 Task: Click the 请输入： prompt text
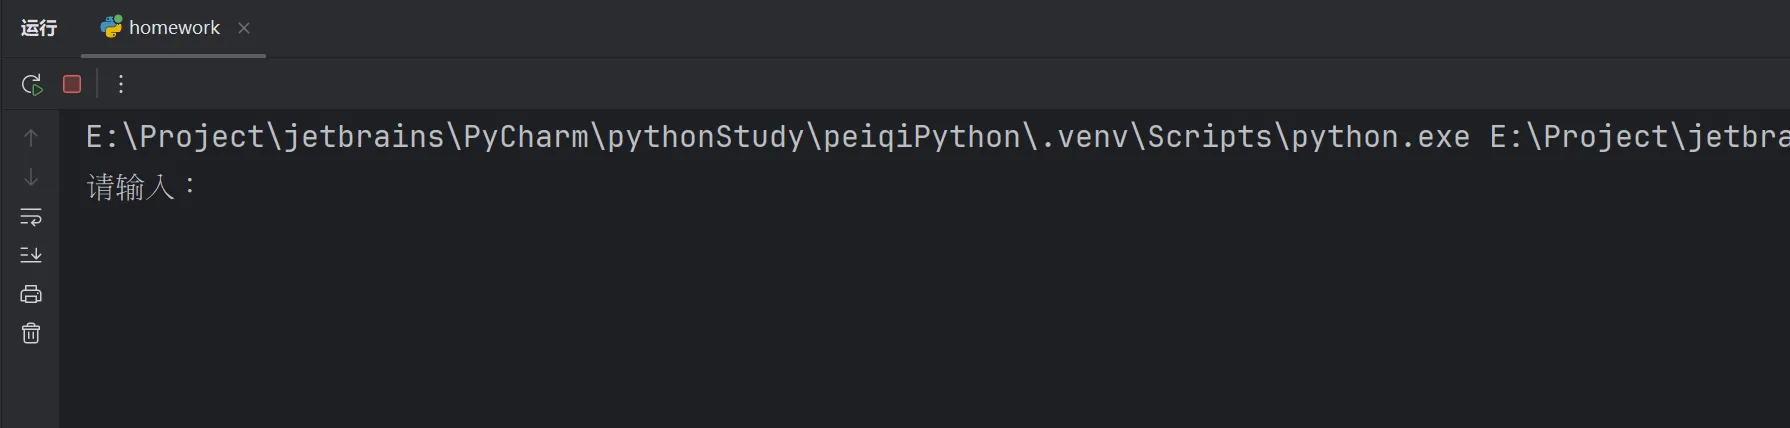[x=140, y=187]
